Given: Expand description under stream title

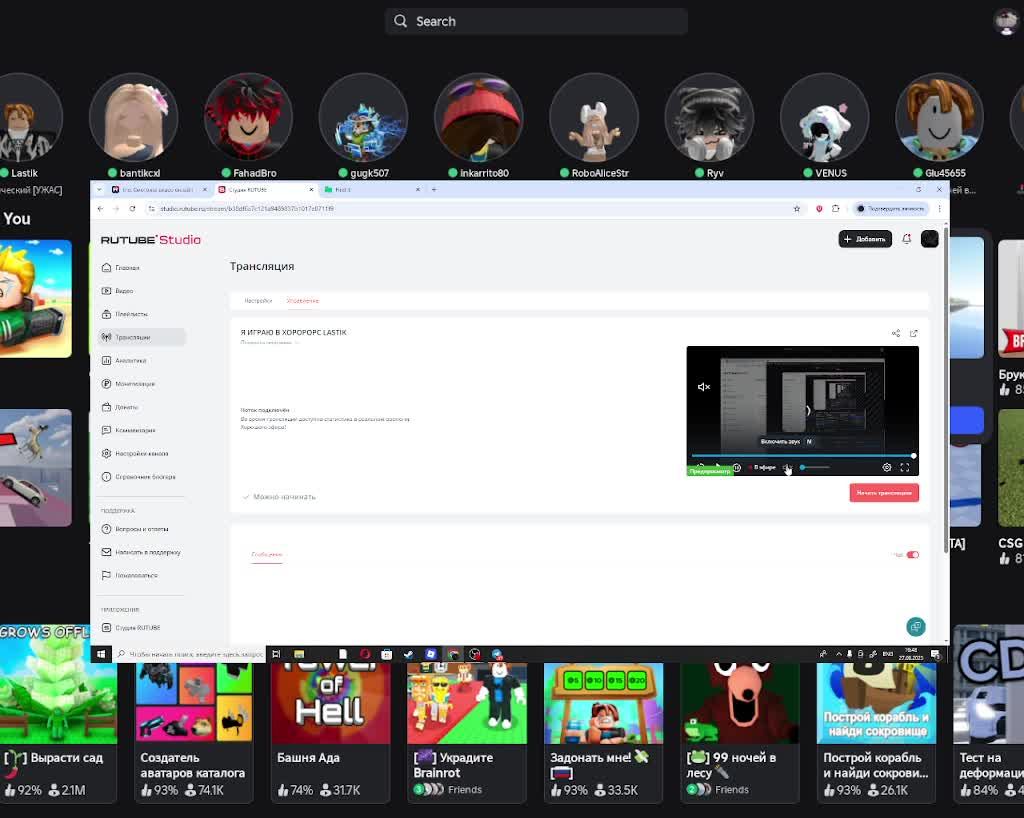Looking at the screenshot, I should (x=270, y=342).
